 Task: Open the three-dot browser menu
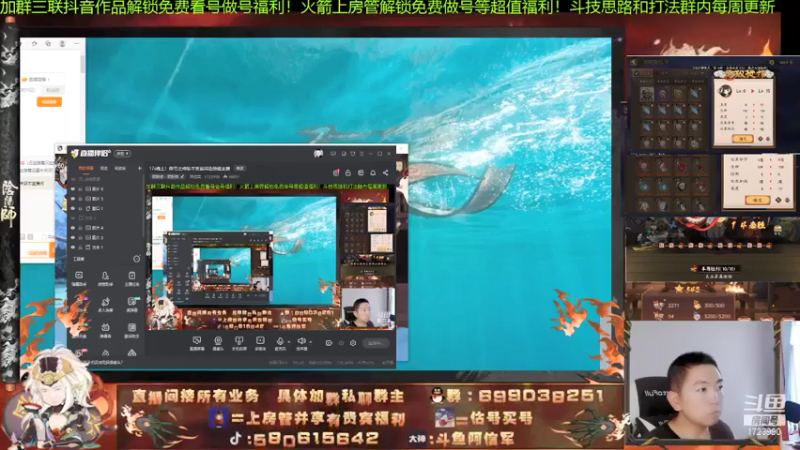77,44
